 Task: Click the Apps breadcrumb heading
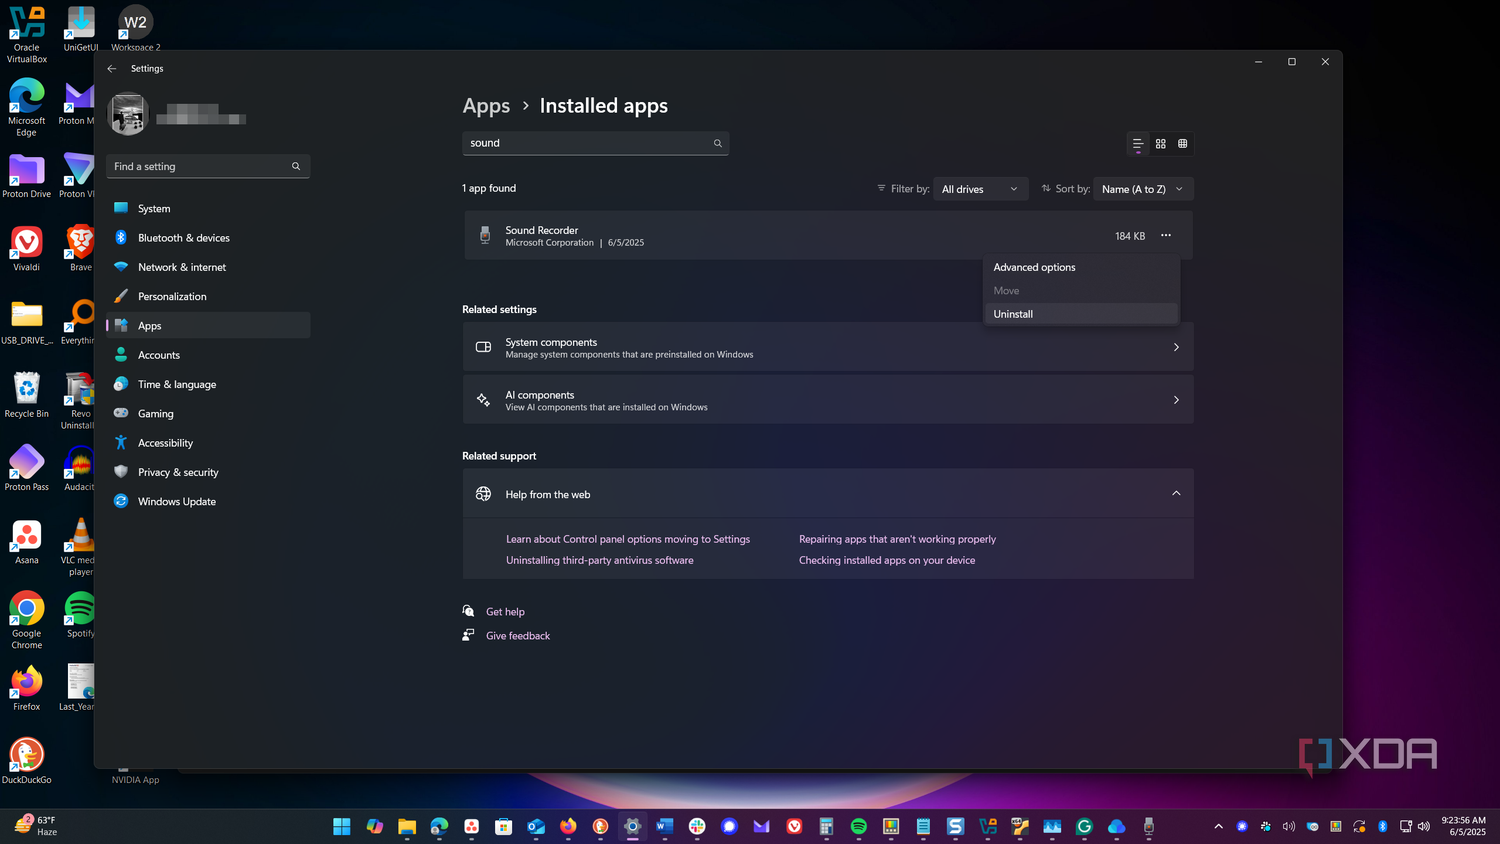point(486,106)
